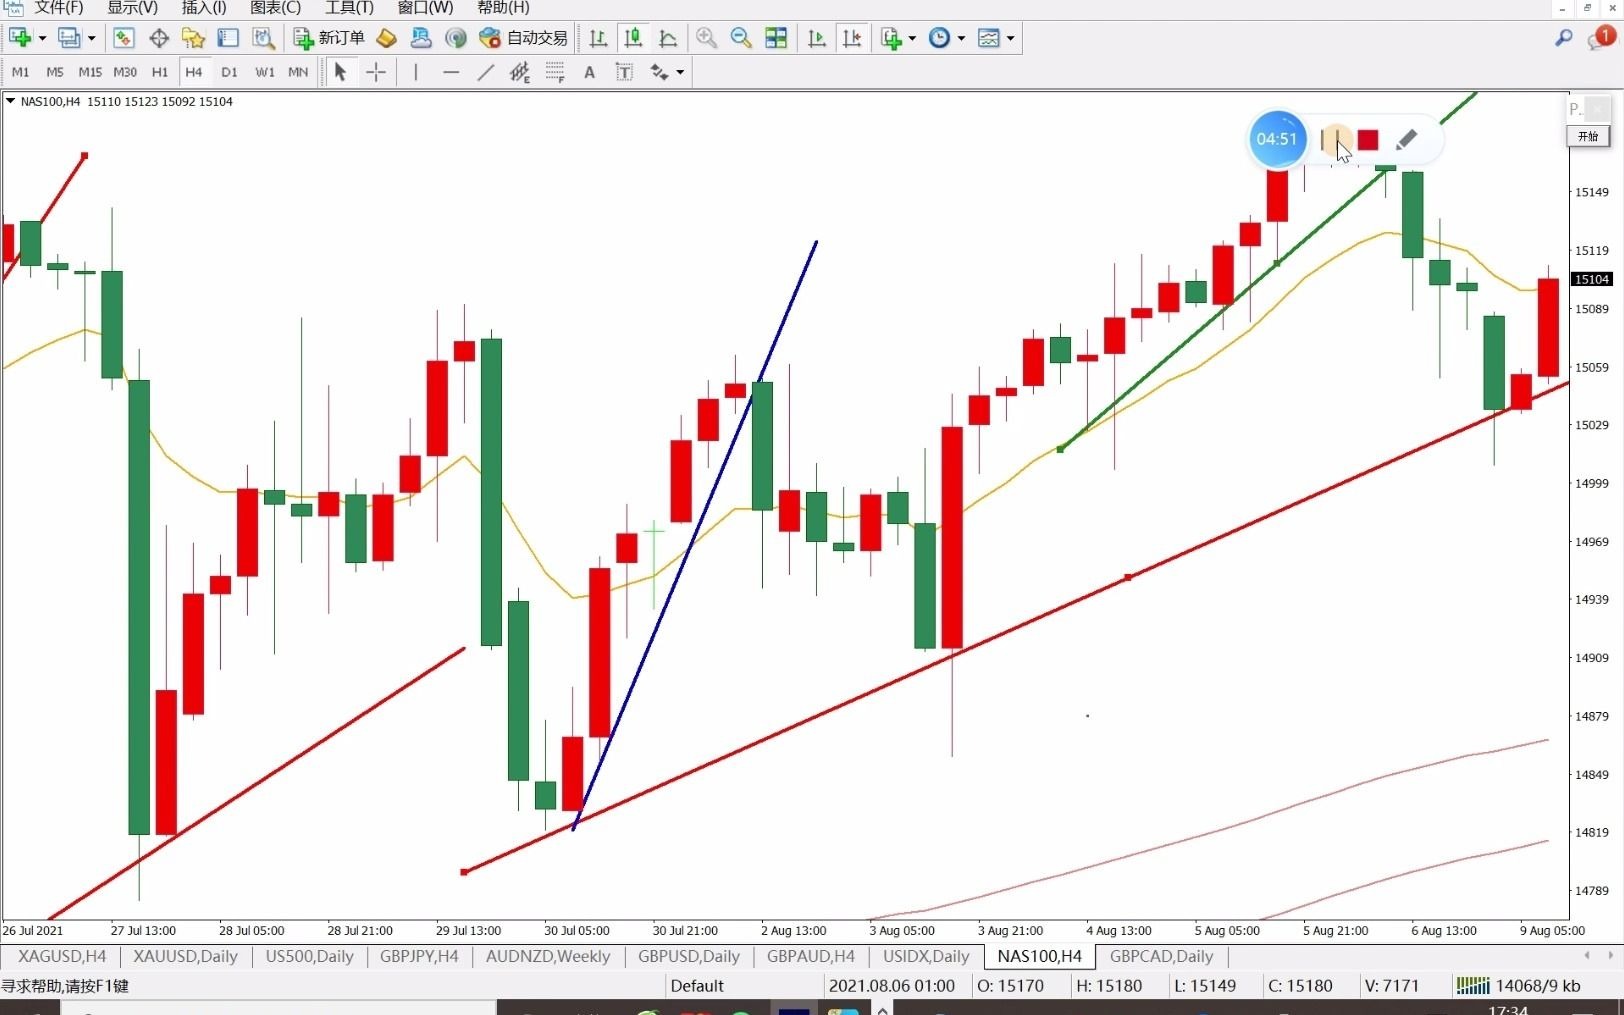
Task: Open the 插入(I) menu
Action: point(204,8)
